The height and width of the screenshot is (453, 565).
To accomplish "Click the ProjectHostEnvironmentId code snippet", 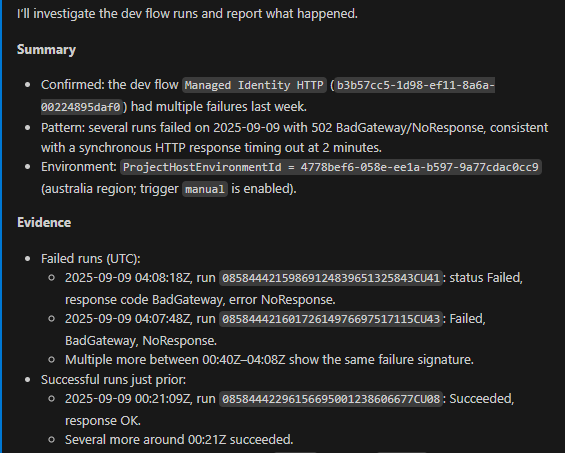I will point(330,167).
